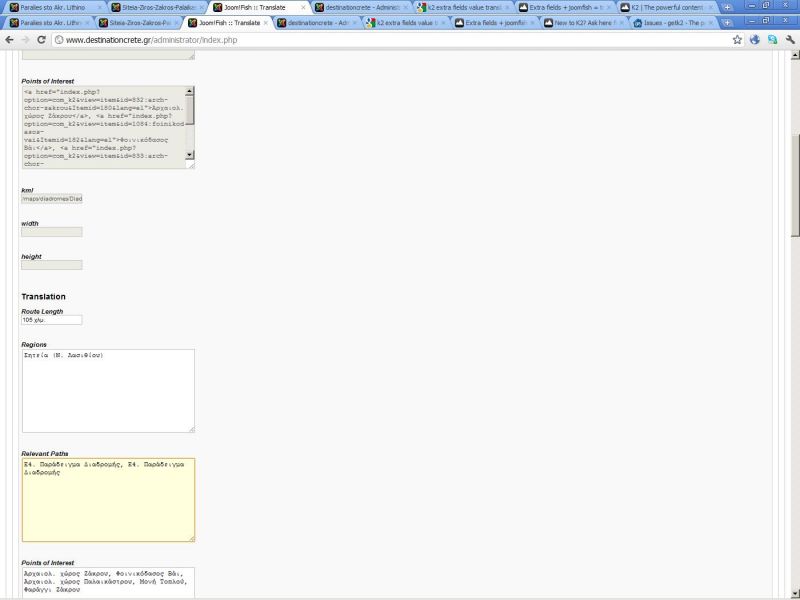
Task: Switch to front window's 'Extra fields + joomfish' tab
Action: tap(495, 23)
